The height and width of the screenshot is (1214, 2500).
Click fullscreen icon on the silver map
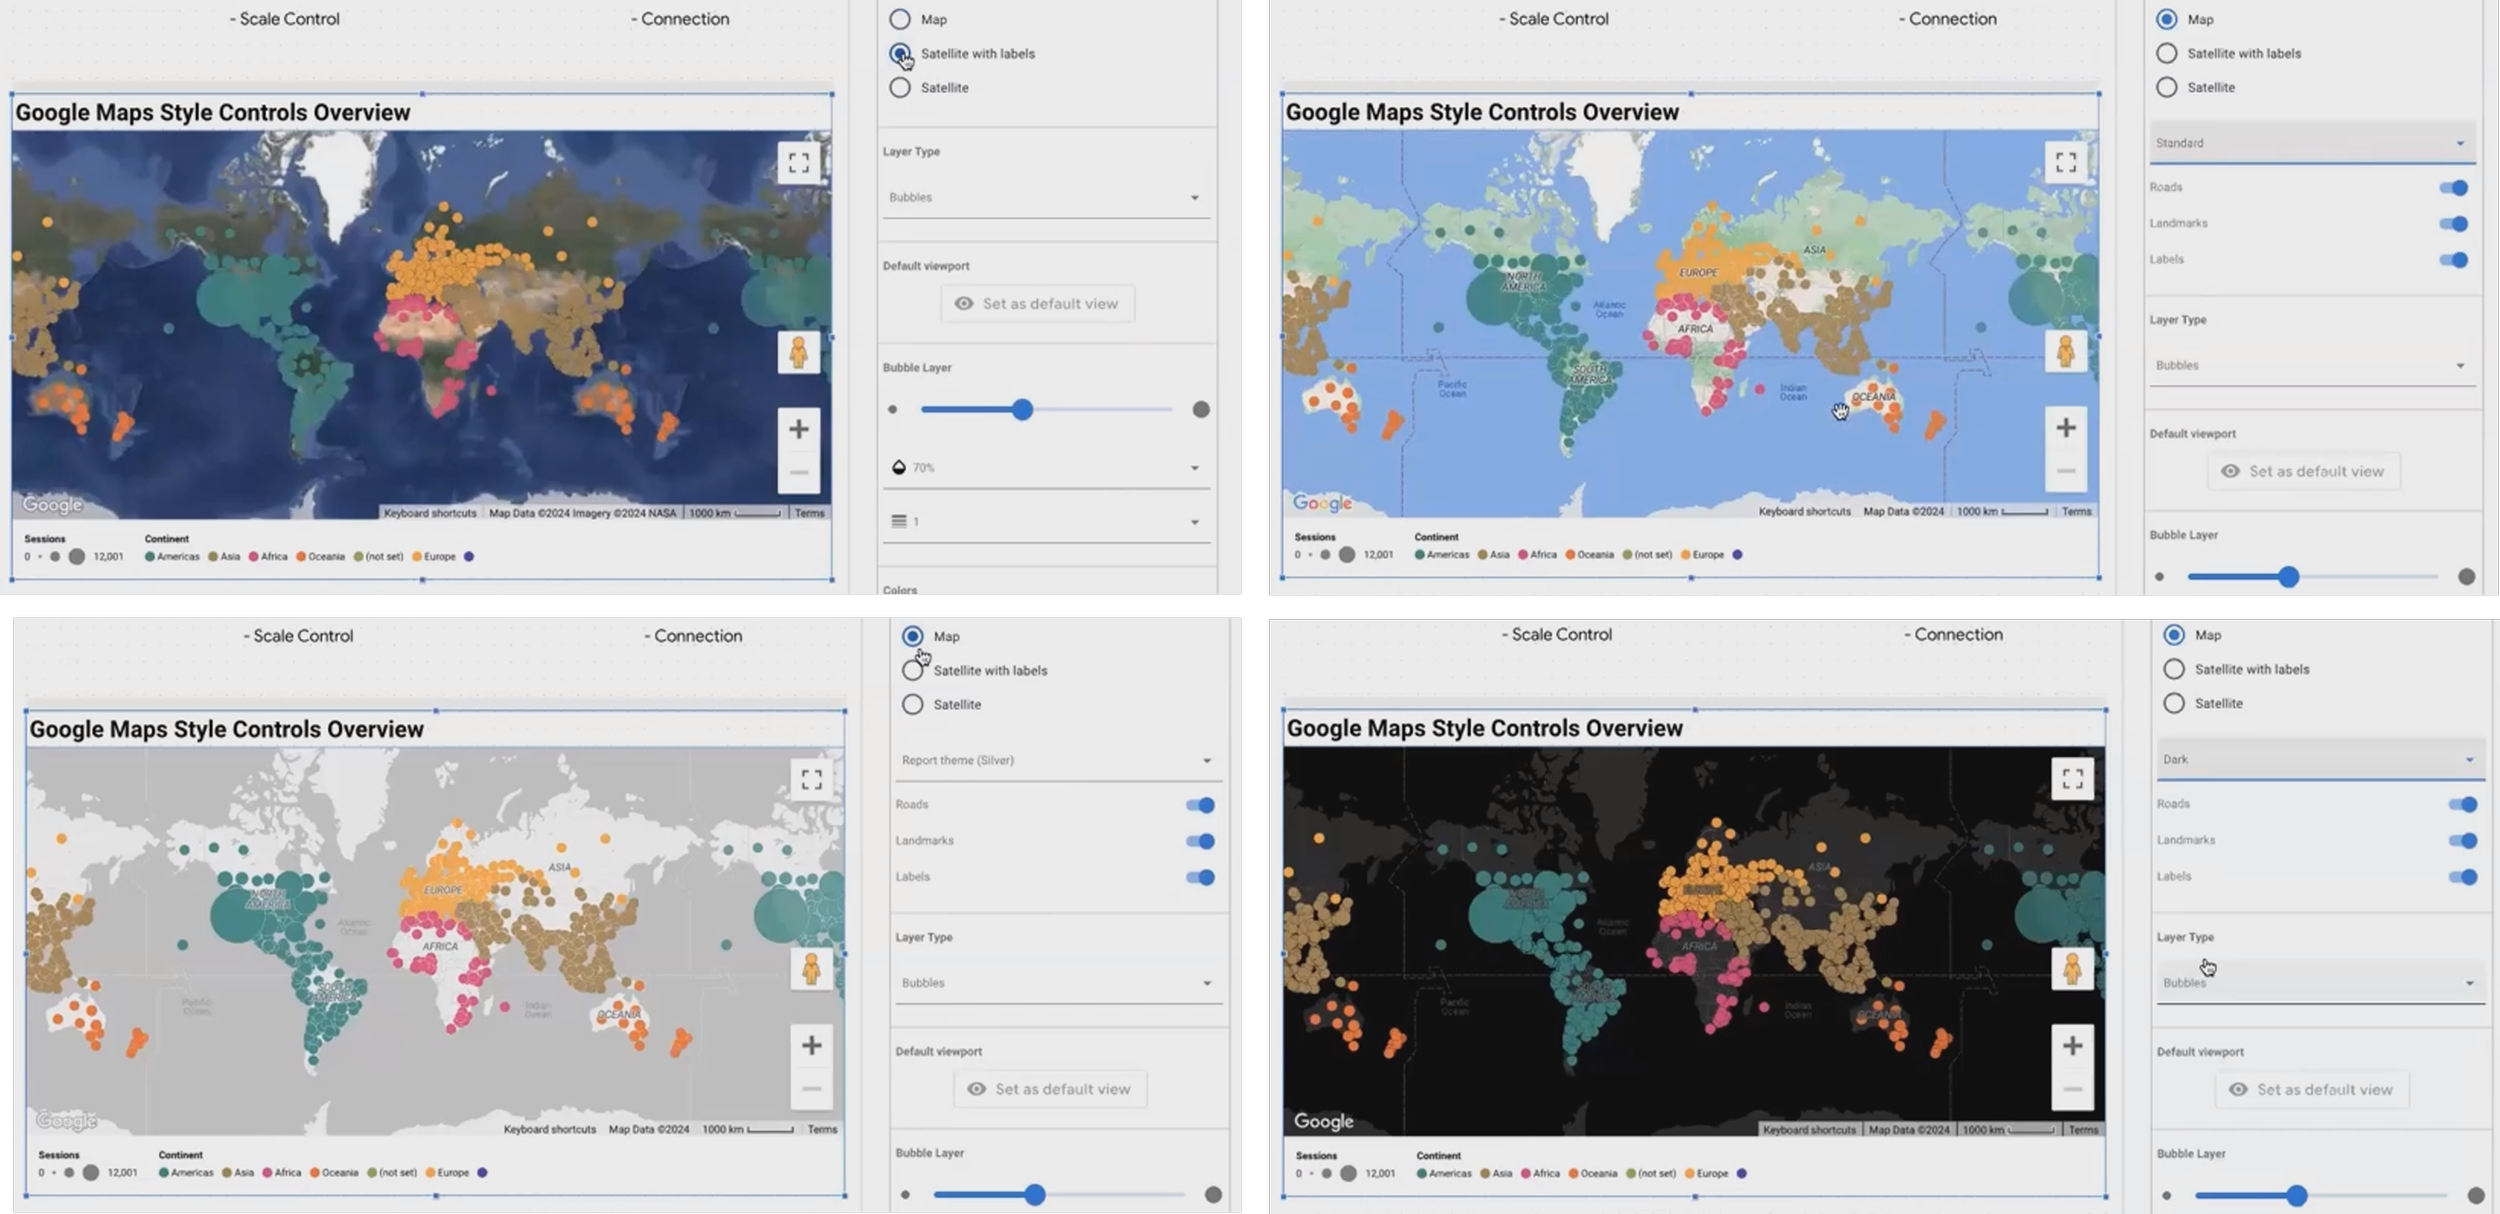click(811, 779)
